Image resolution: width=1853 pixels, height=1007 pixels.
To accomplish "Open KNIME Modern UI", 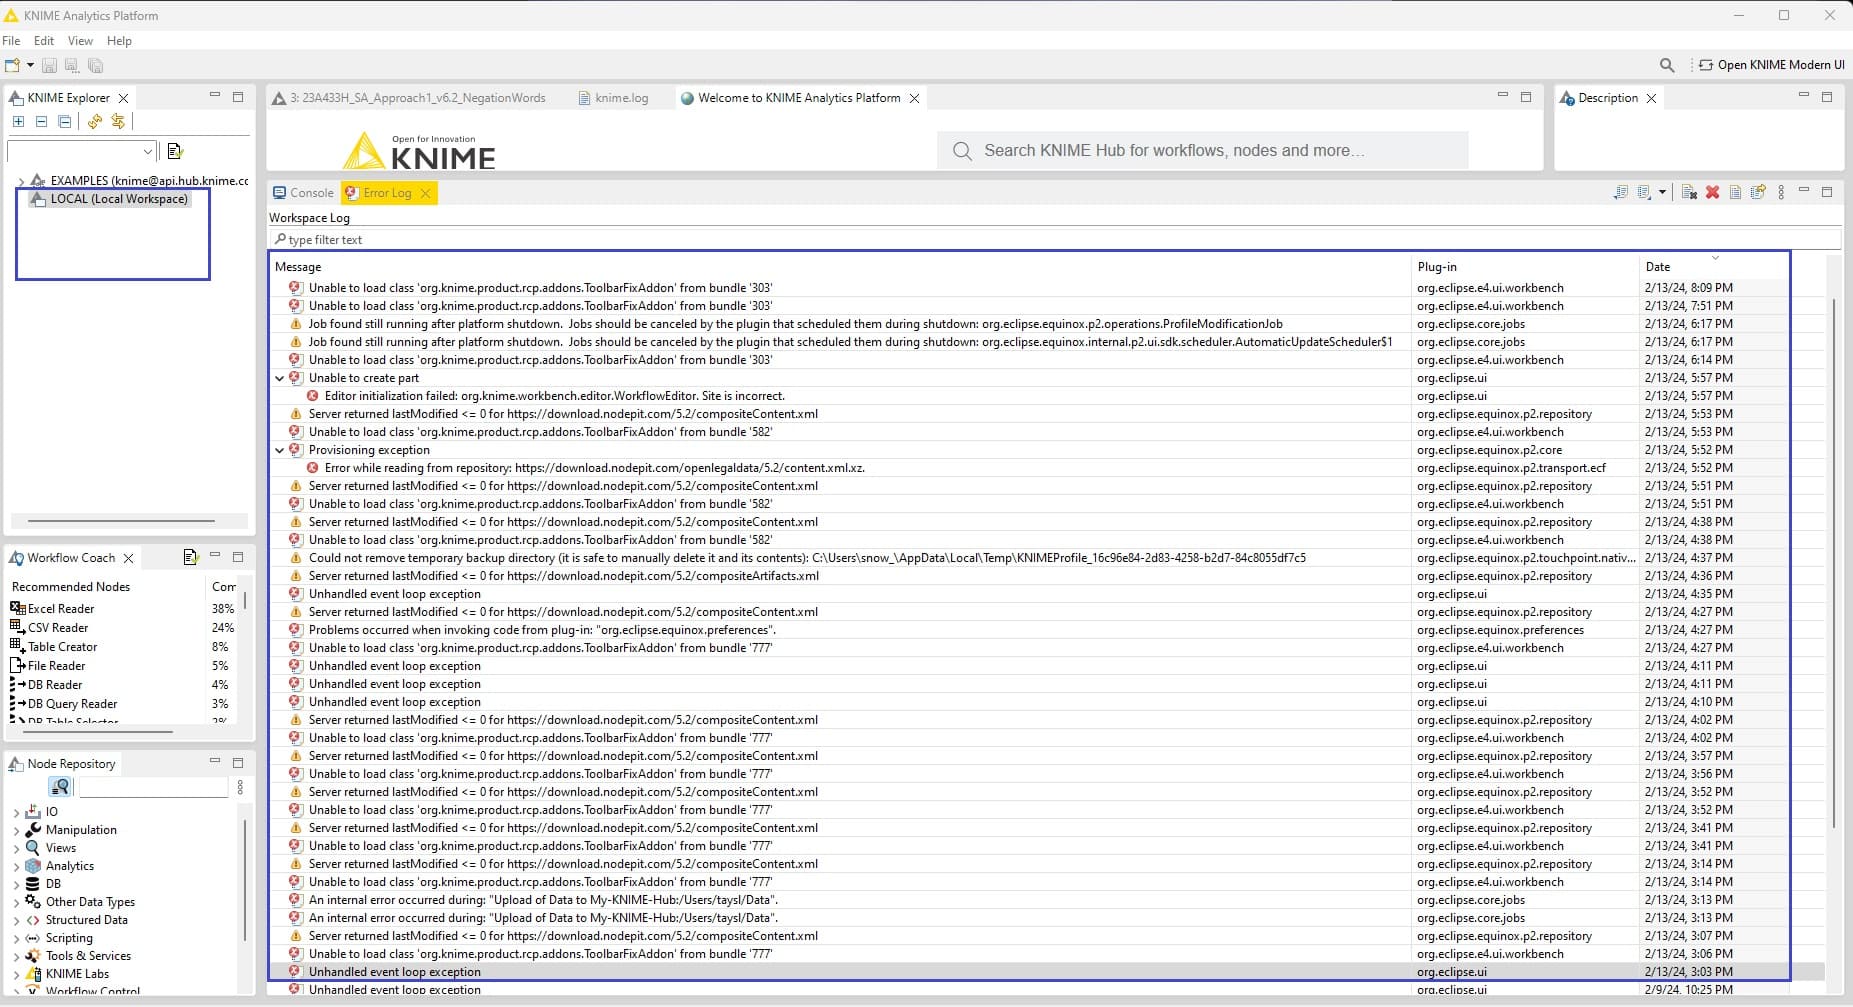I will point(1771,65).
